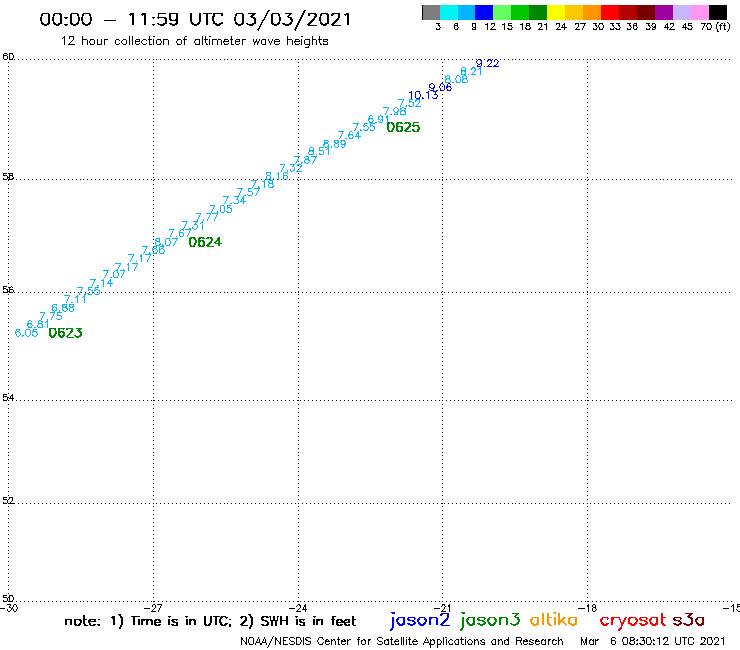Viewport: 740px width, 650px height.
Task: Select the altika legend label
Action: tap(554, 619)
